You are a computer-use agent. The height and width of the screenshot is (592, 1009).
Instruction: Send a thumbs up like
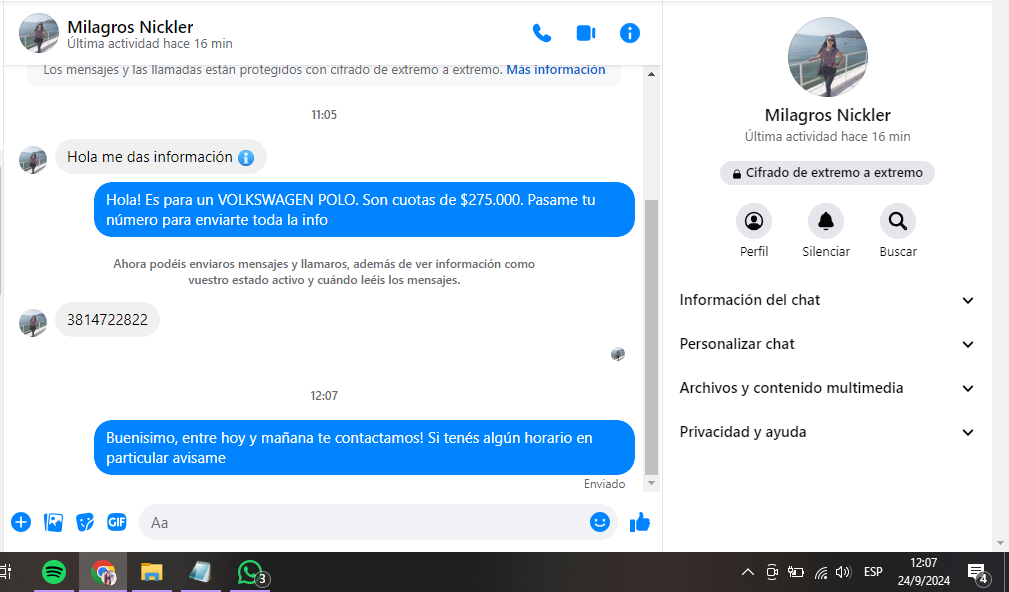pos(640,522)
